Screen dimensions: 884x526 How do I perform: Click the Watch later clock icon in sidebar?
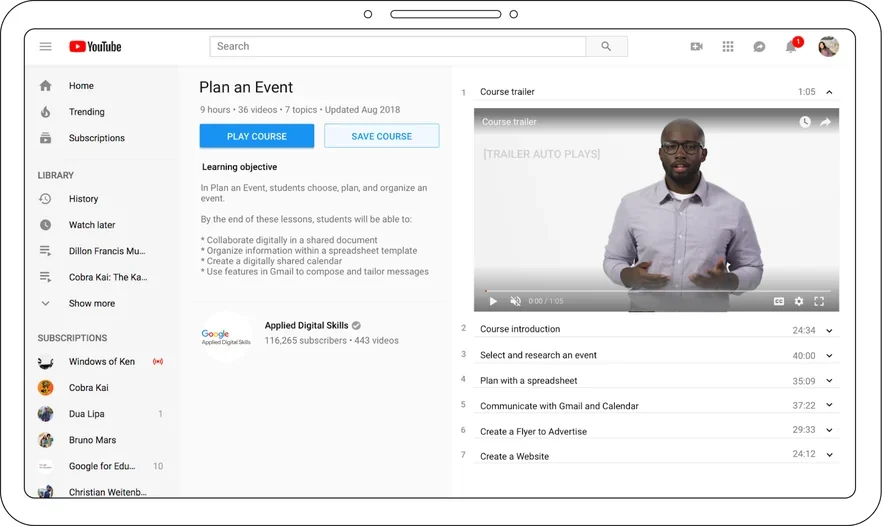tap(46, 224)
